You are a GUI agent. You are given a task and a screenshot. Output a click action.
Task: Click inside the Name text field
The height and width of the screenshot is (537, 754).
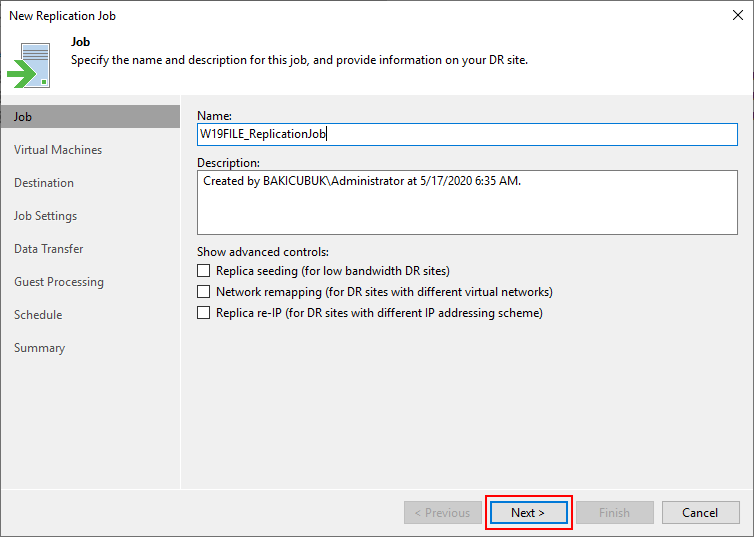[466, 134]
